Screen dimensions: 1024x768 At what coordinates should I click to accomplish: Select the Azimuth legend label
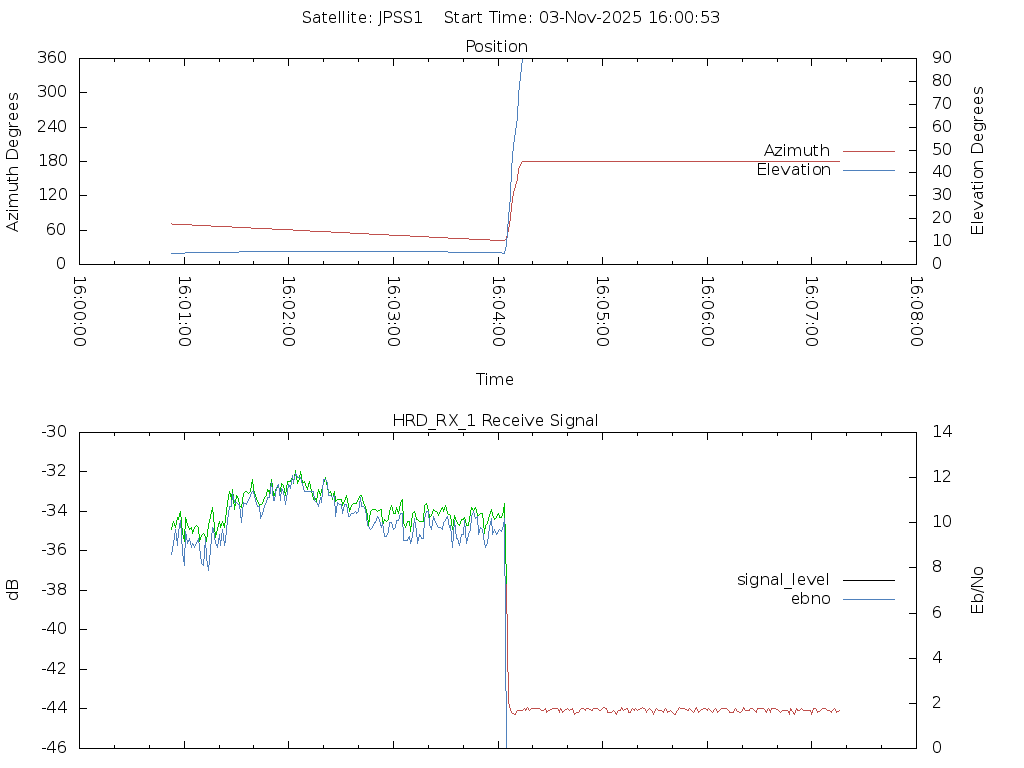[x=797, y=151]
